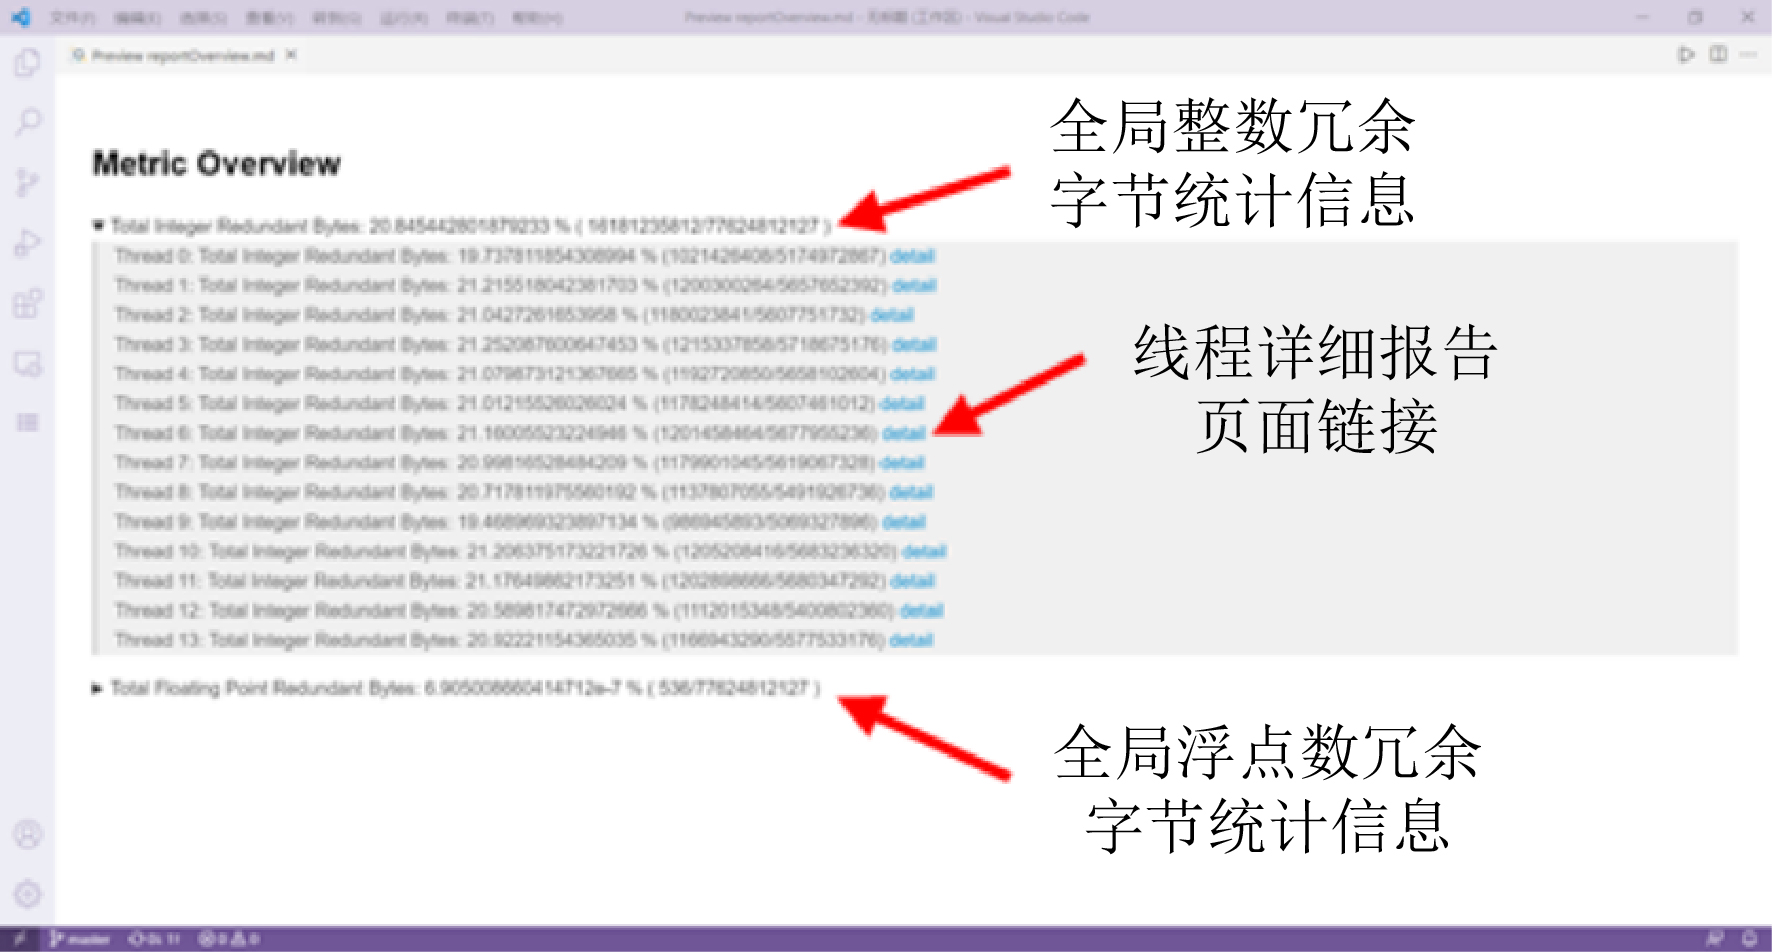Open the File menu in menu bar
1772x952 pixels.
click(72, 18)
